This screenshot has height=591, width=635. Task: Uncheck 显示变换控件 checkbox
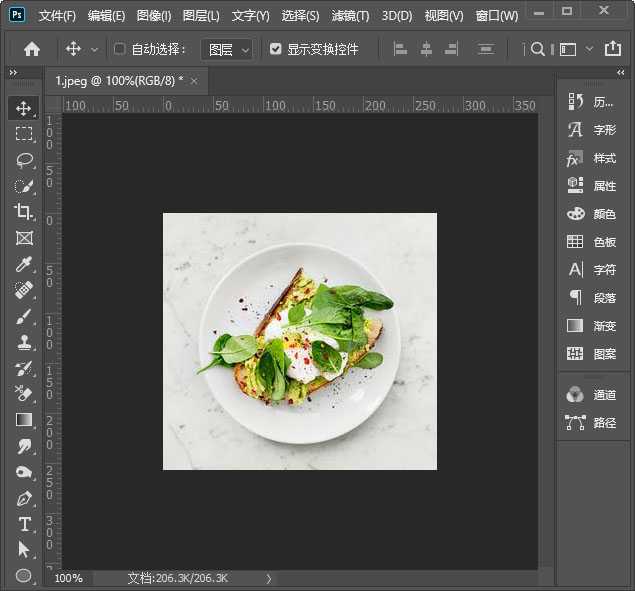[x=276, y=49]
